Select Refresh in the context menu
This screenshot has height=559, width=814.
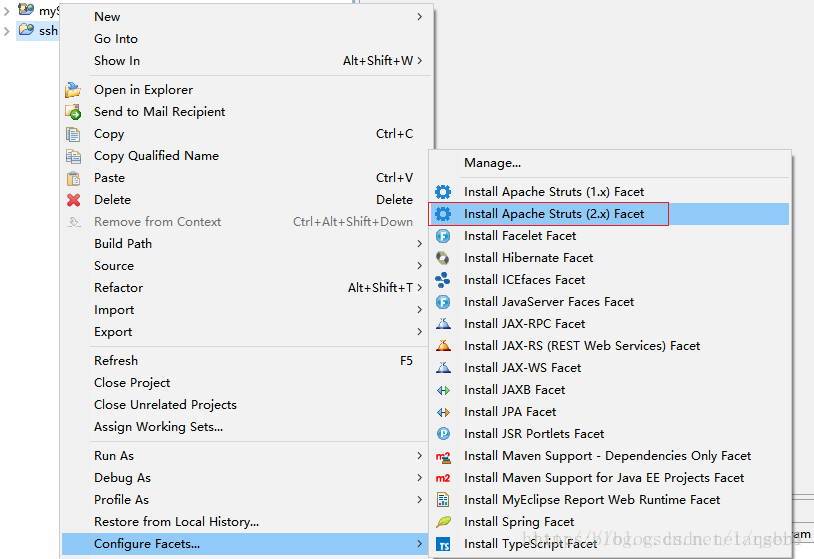coord(246,361)
